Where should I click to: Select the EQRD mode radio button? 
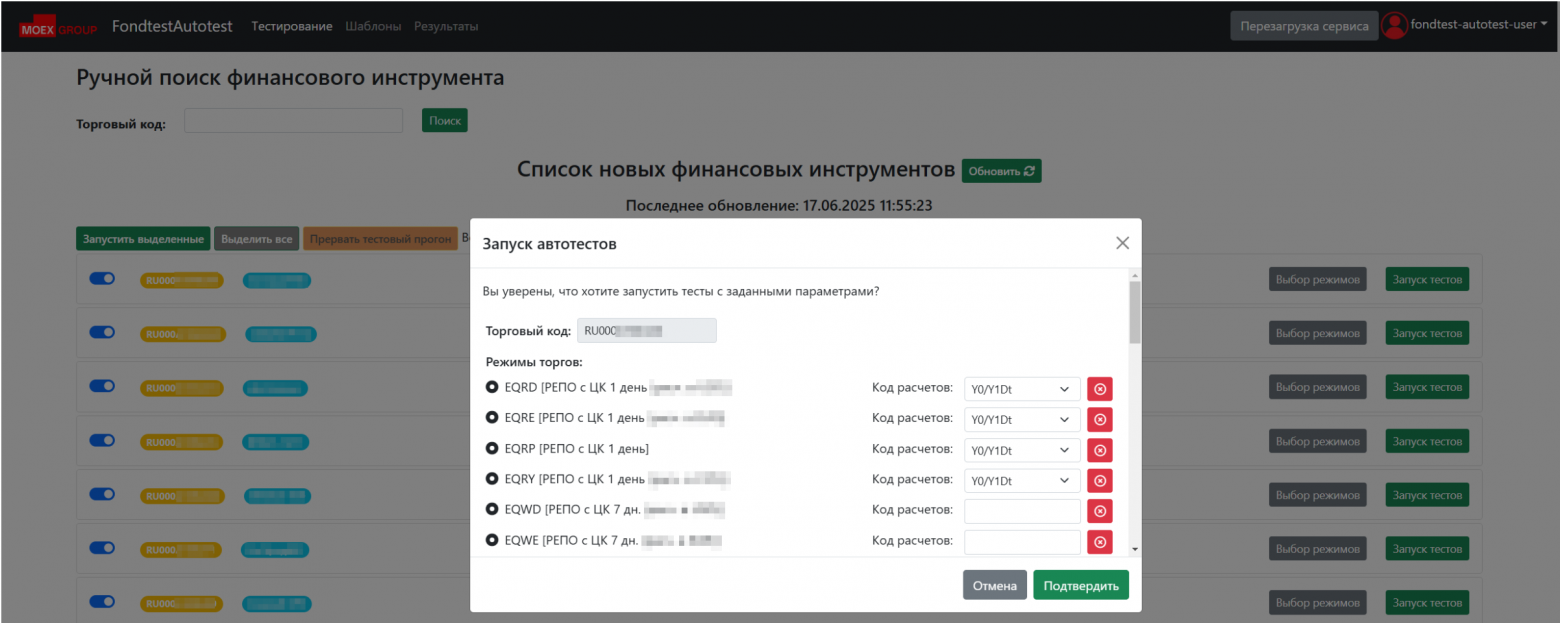491,388
